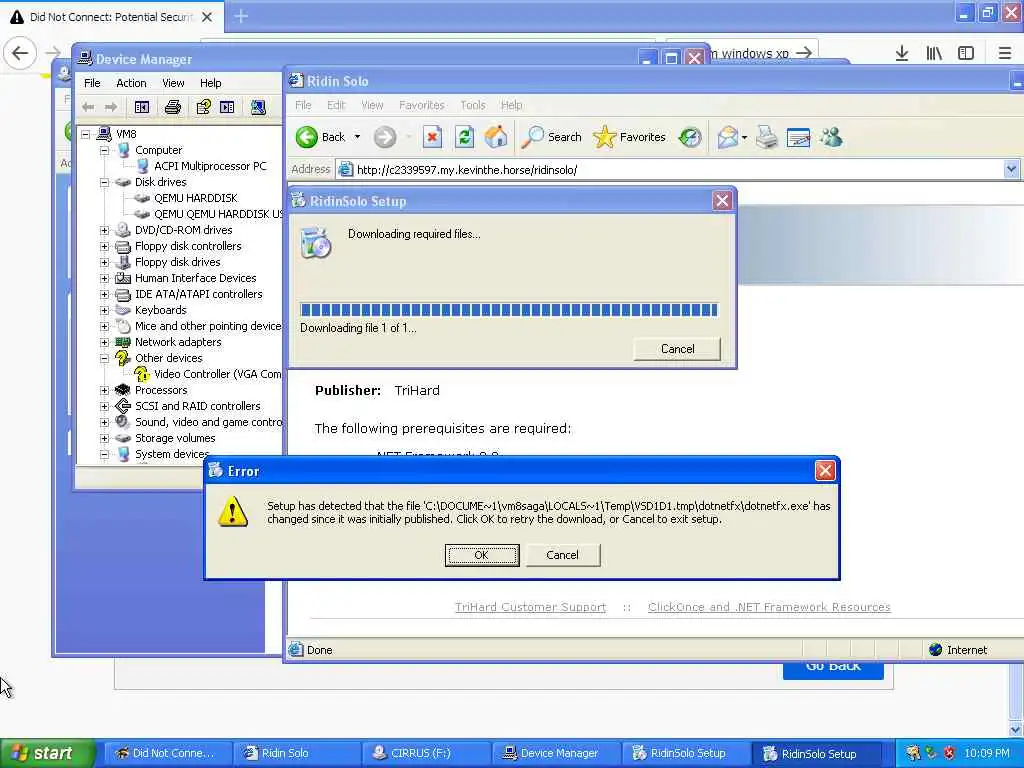Open Firefox hamburger menu
Screen dimensions: 1024x768
(x=1004, y=53)
